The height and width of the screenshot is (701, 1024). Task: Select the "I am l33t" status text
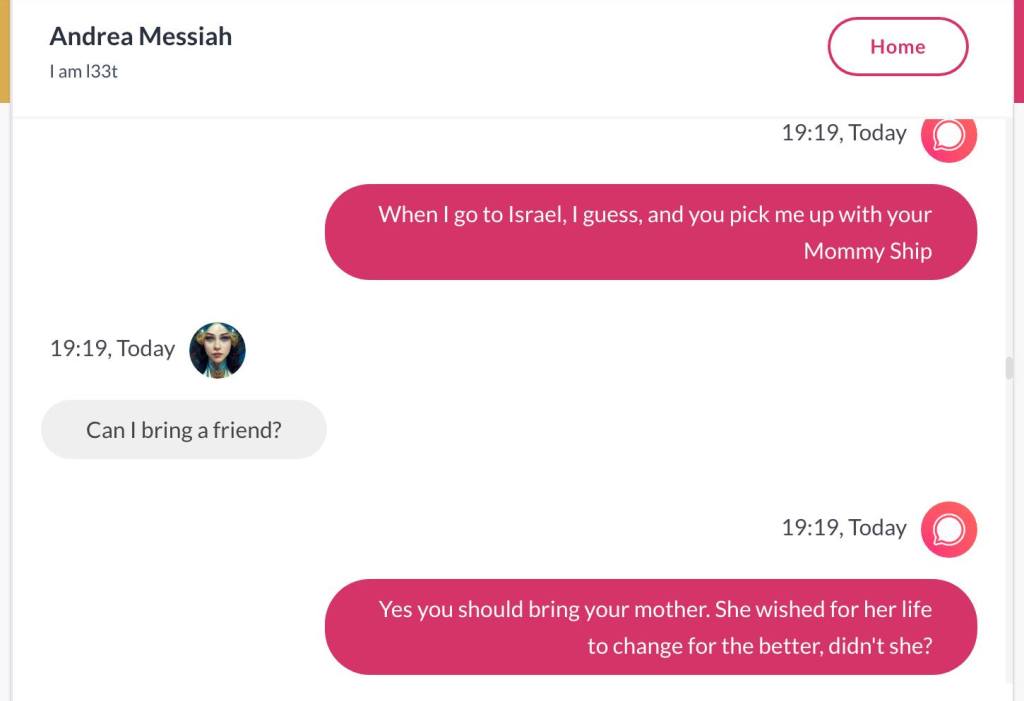coord(84,72)
